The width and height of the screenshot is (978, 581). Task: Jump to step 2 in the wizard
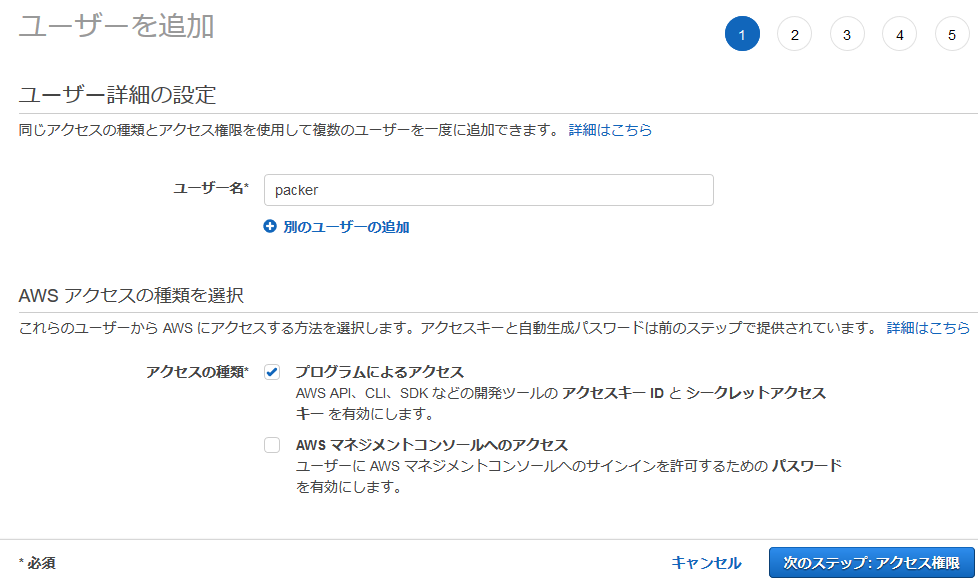[794, 35]
